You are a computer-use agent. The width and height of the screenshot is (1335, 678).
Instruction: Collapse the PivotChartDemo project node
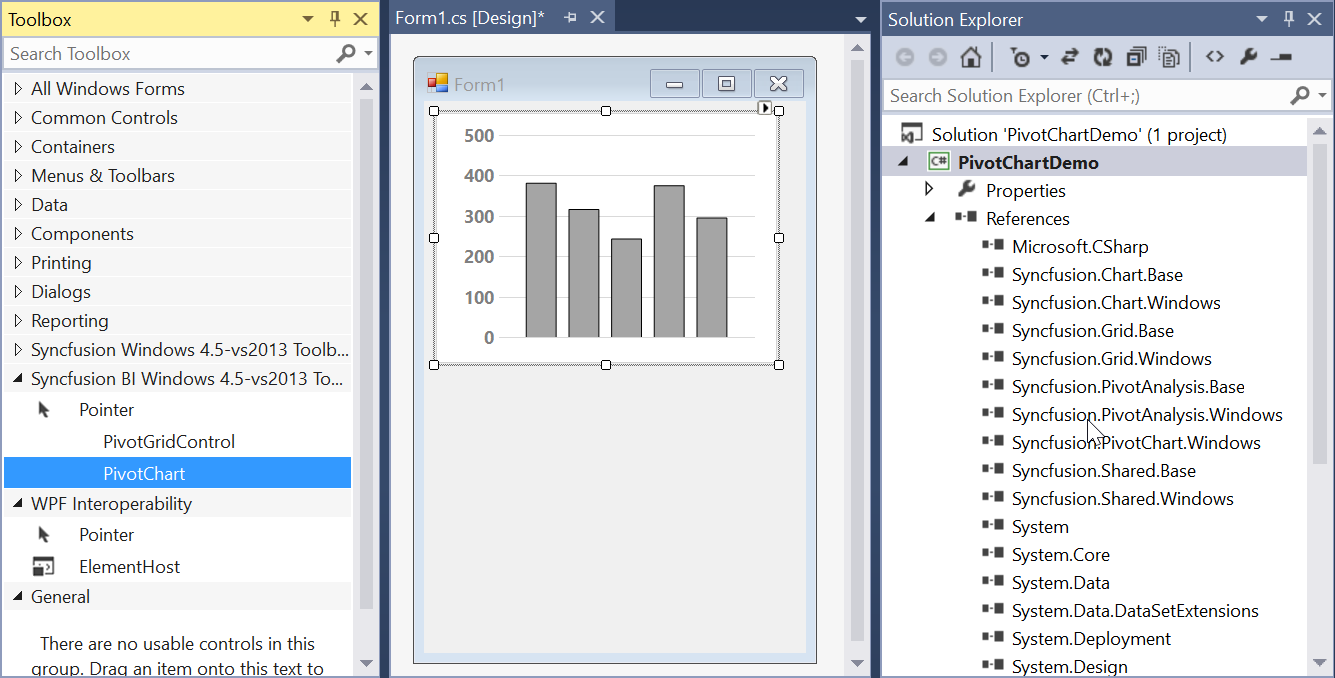point(905,162)
